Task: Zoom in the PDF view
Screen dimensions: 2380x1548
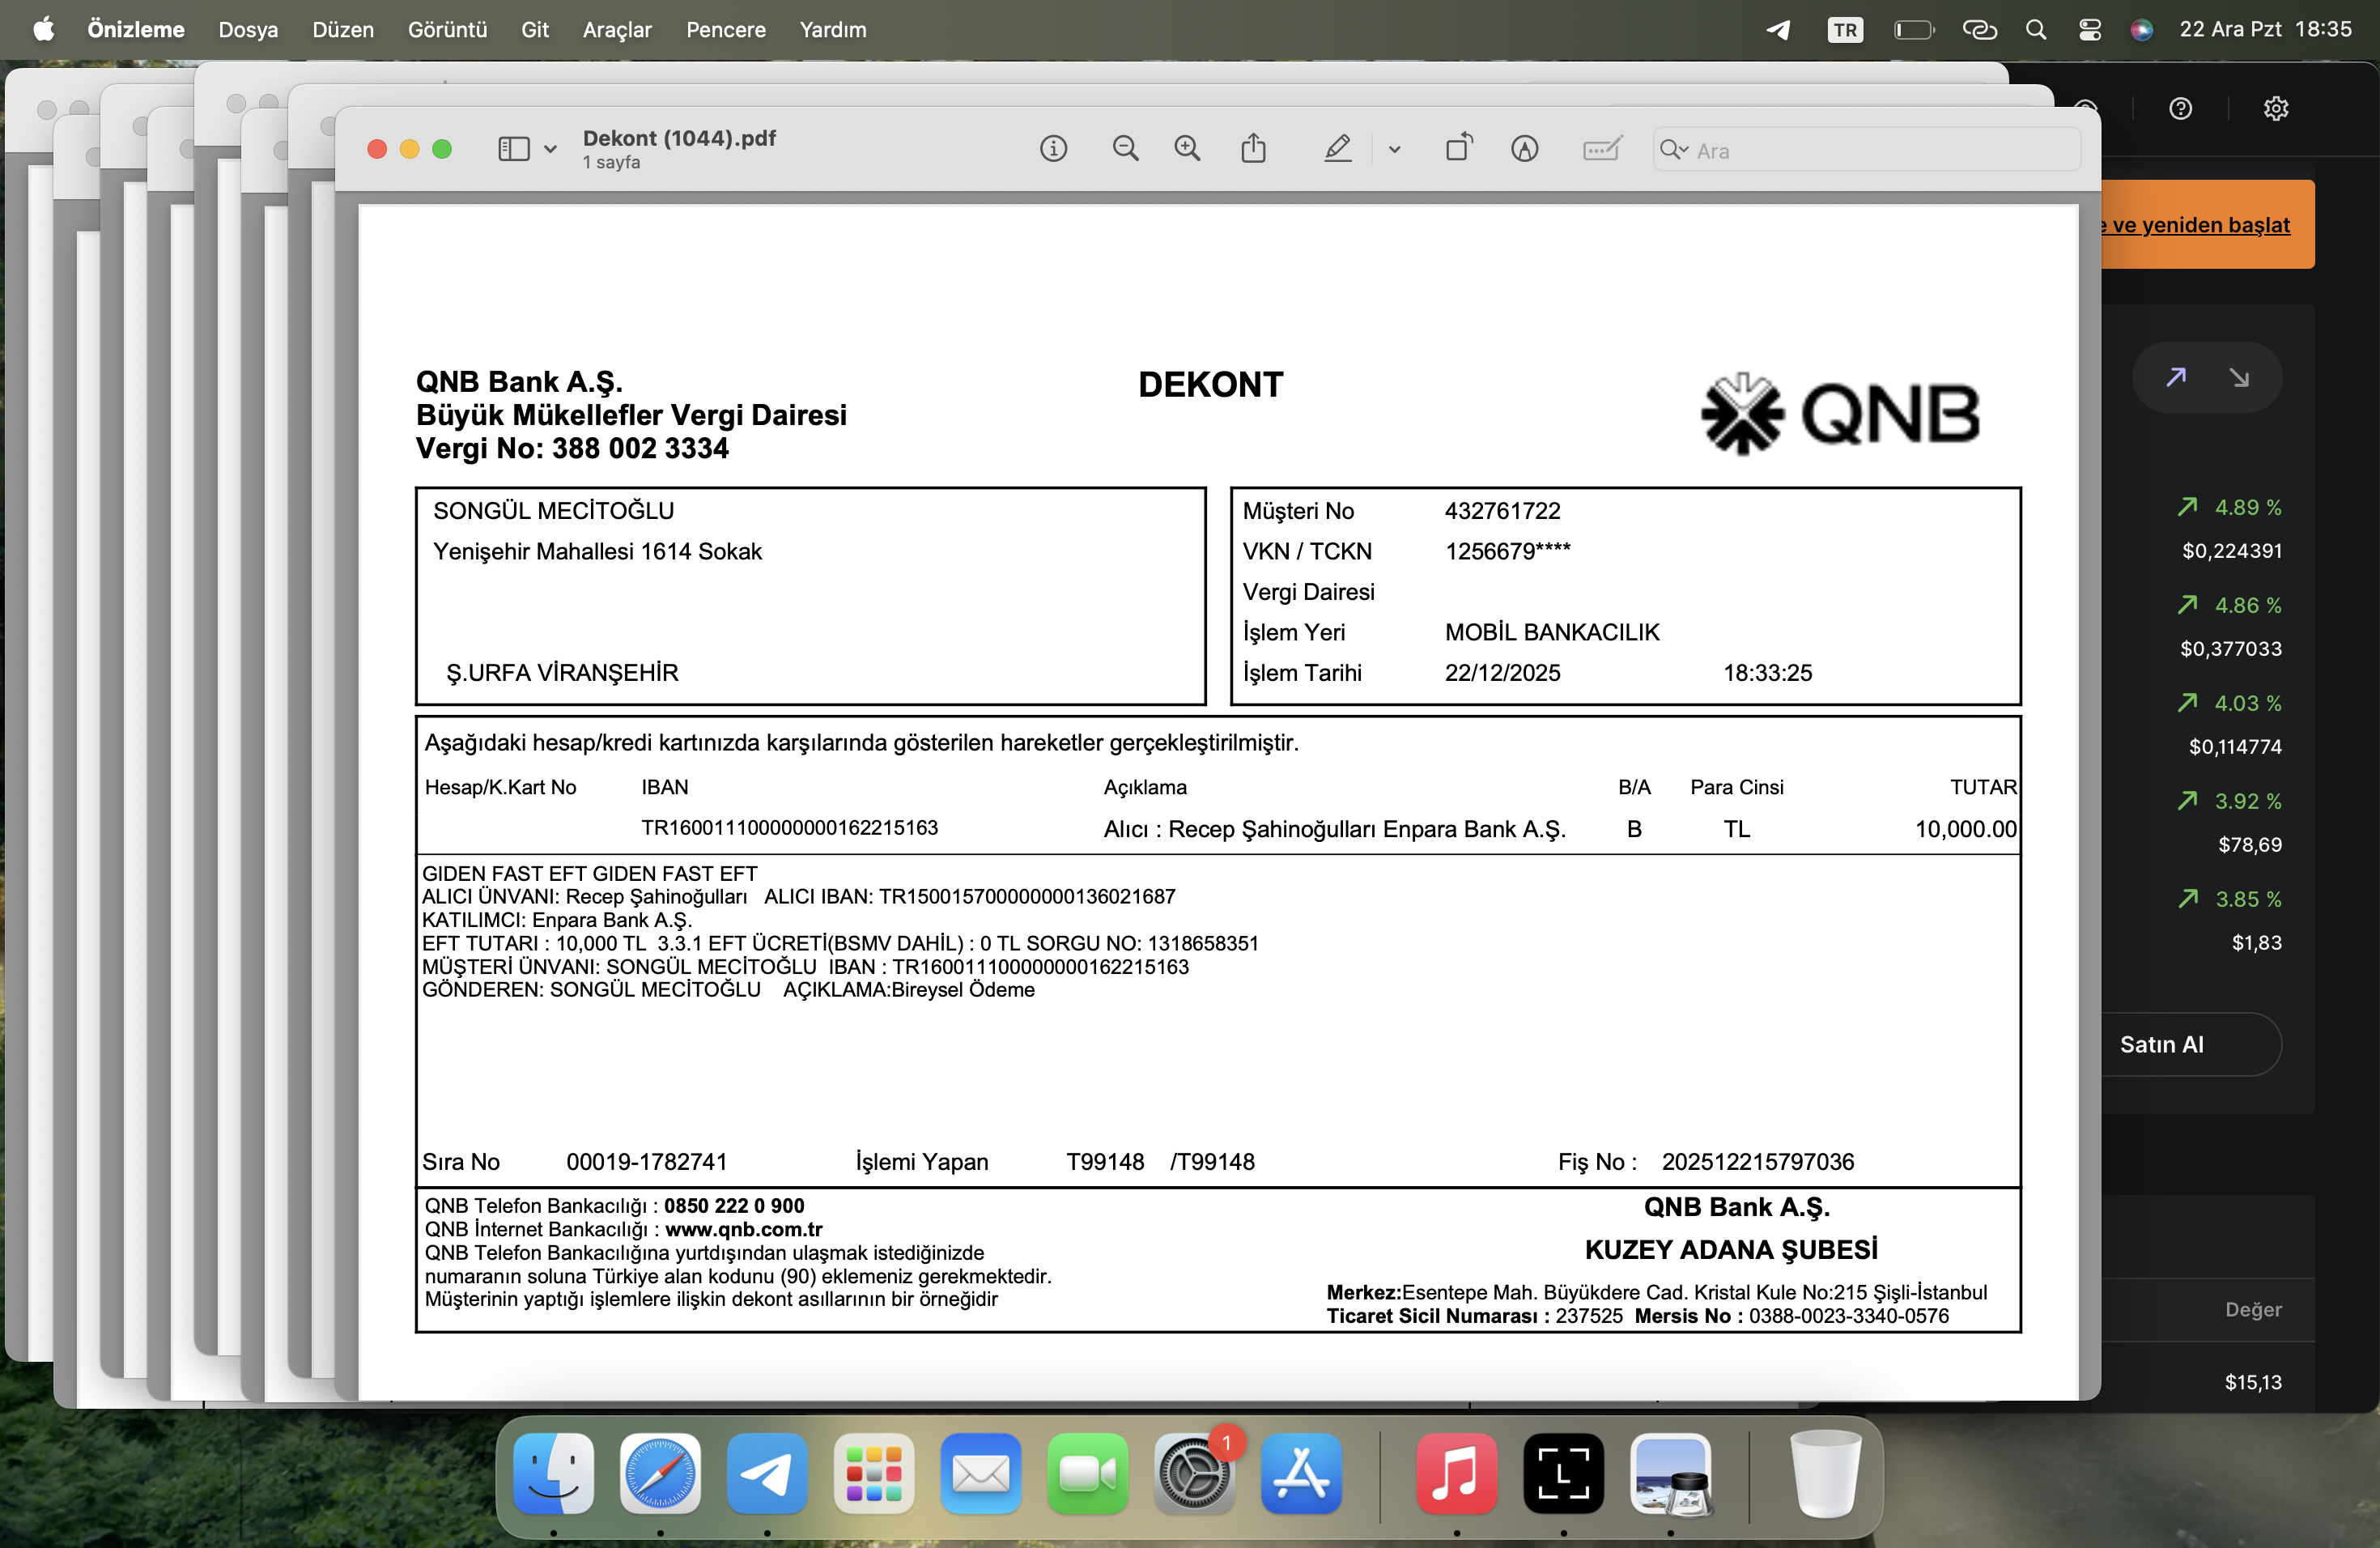Action: tap(1187, 150)
